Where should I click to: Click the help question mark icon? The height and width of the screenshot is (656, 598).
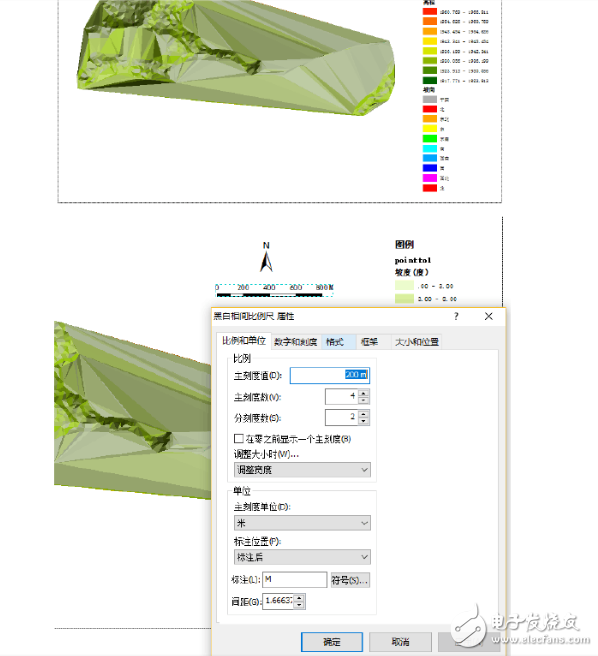pos(456,316)
